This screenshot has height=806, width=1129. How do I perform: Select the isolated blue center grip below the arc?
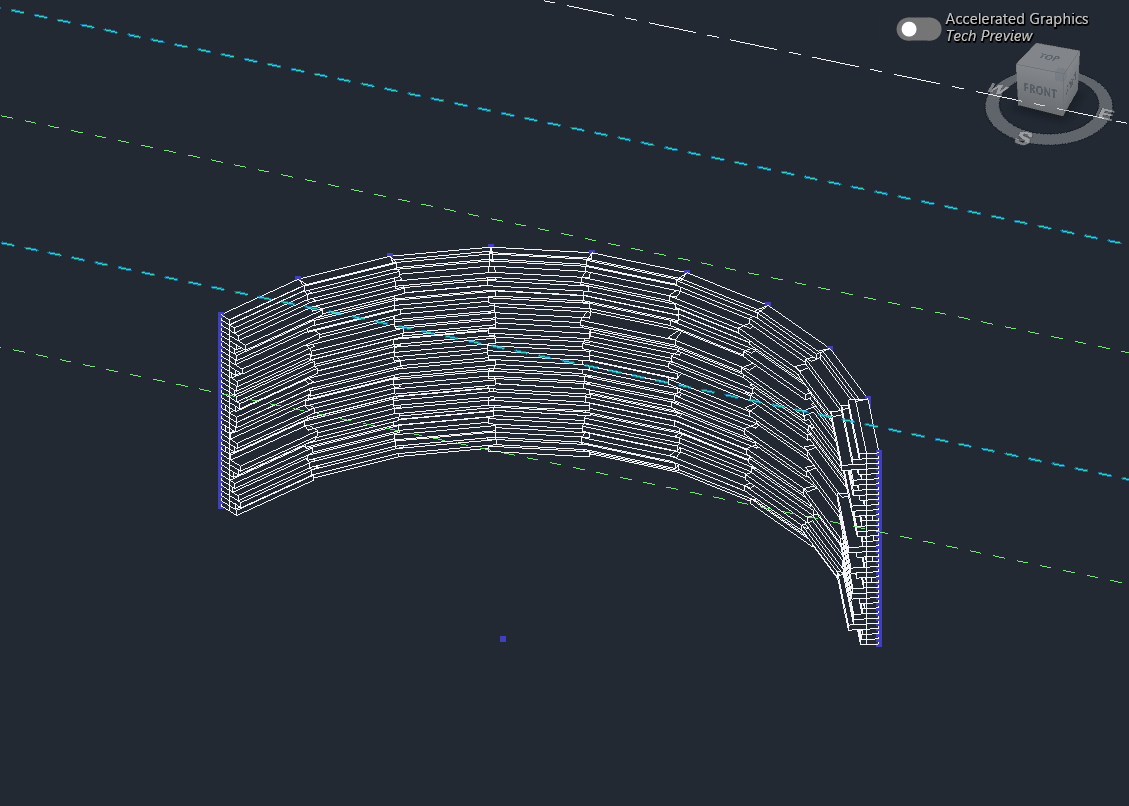[503, 639]
